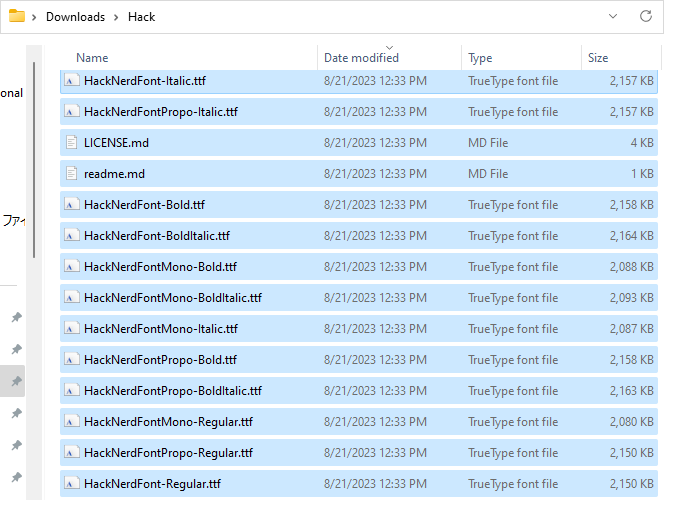Select the file name HackNerdFontPropo-Italic.ttf
This screenshot has width=673, height=505.
[161, 112]
